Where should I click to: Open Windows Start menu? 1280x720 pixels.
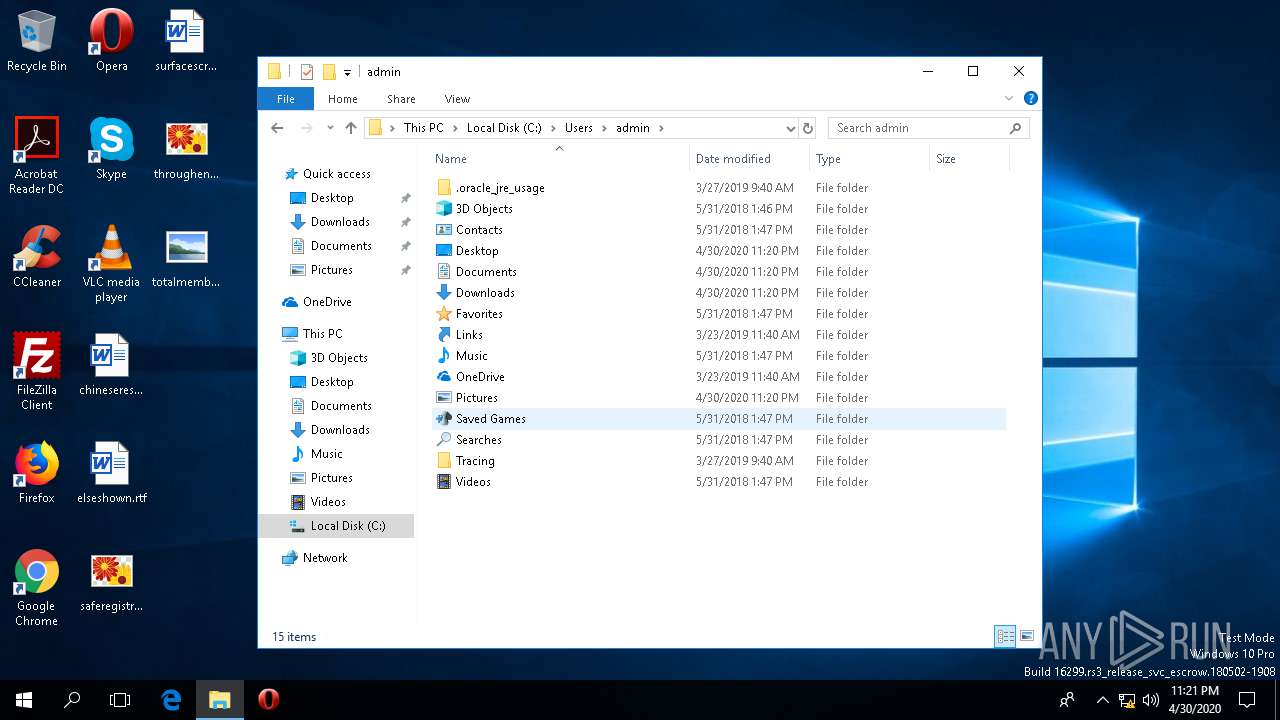click(x=24, y=700)
